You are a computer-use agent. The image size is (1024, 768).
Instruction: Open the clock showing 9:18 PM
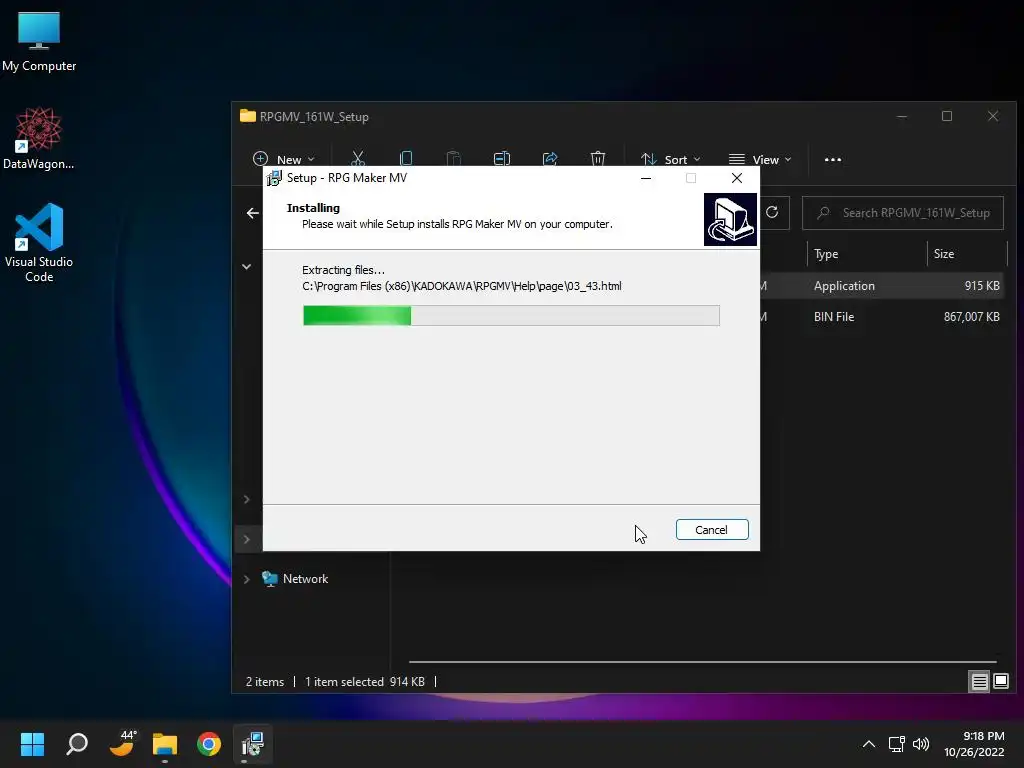[x=974, y=744]
